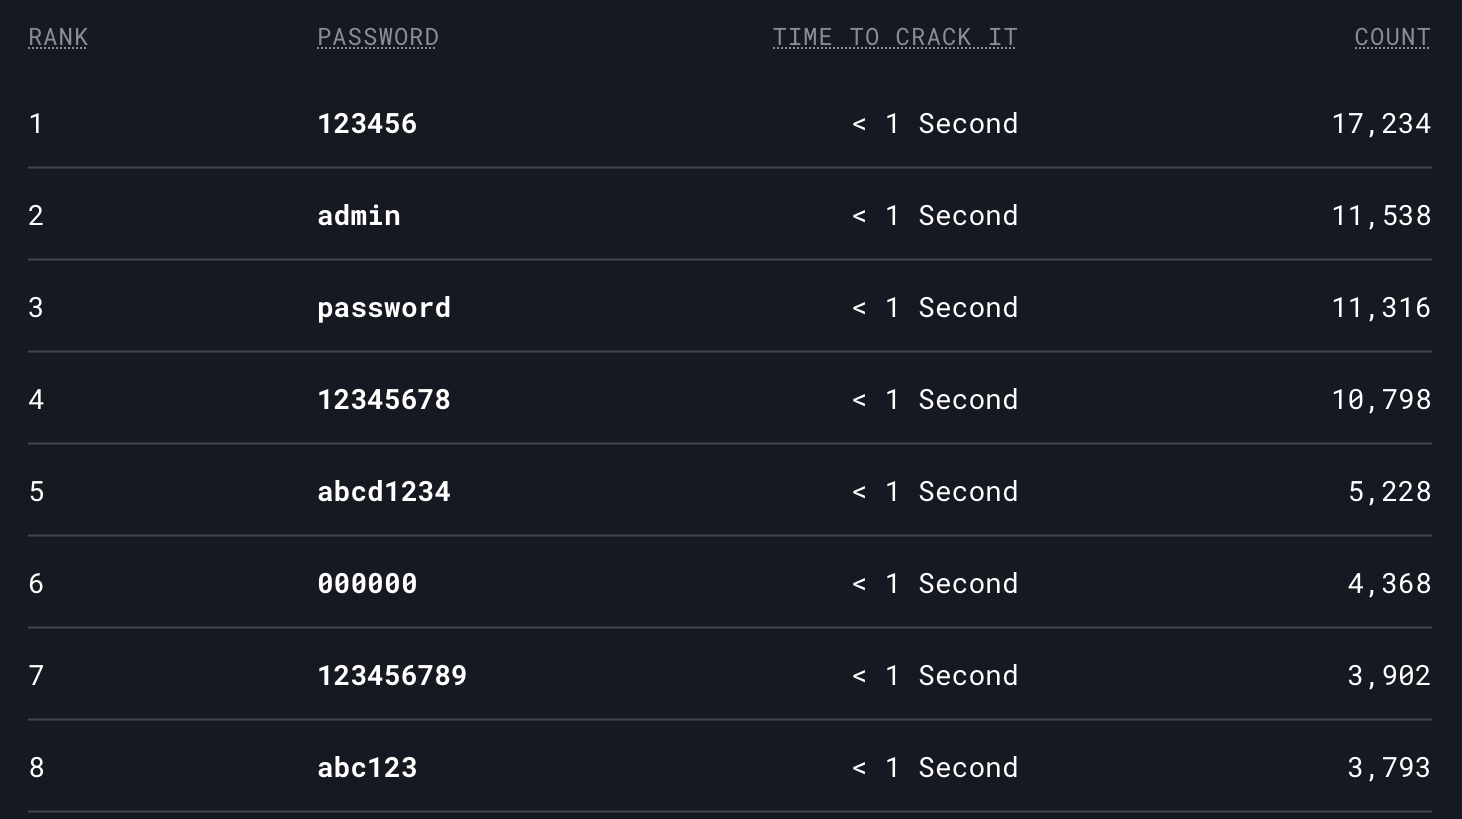Click the password entry in row 3
This screenshot has height=819, width=1462.
point(384,308)
